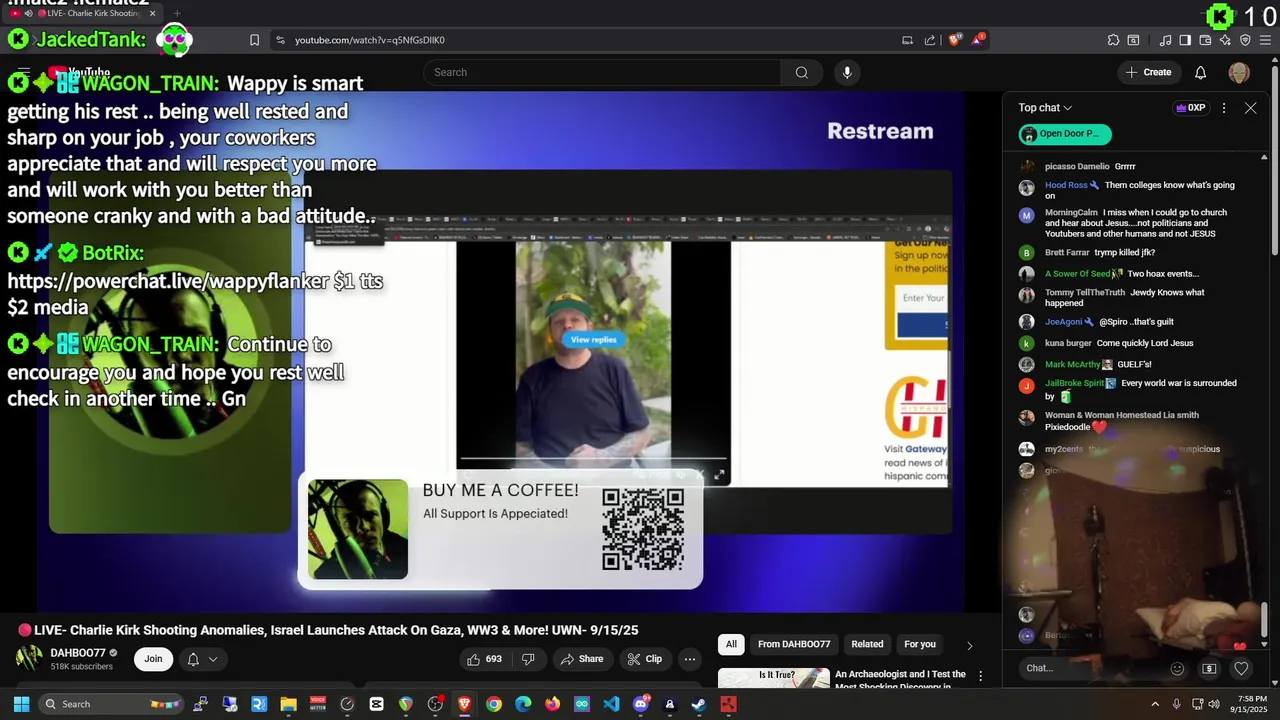Bookmark this page via the address bar icon
The height and width of the screenshot is (720, 1280).
pyautogui.click(x=254, y=40)
